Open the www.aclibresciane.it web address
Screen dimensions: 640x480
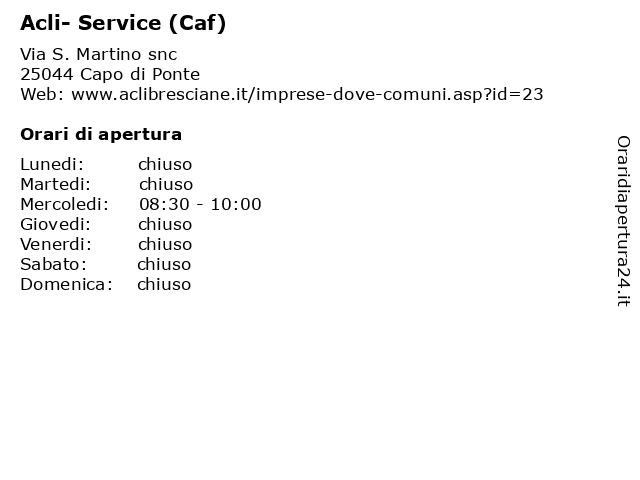[x=307, y=95]
